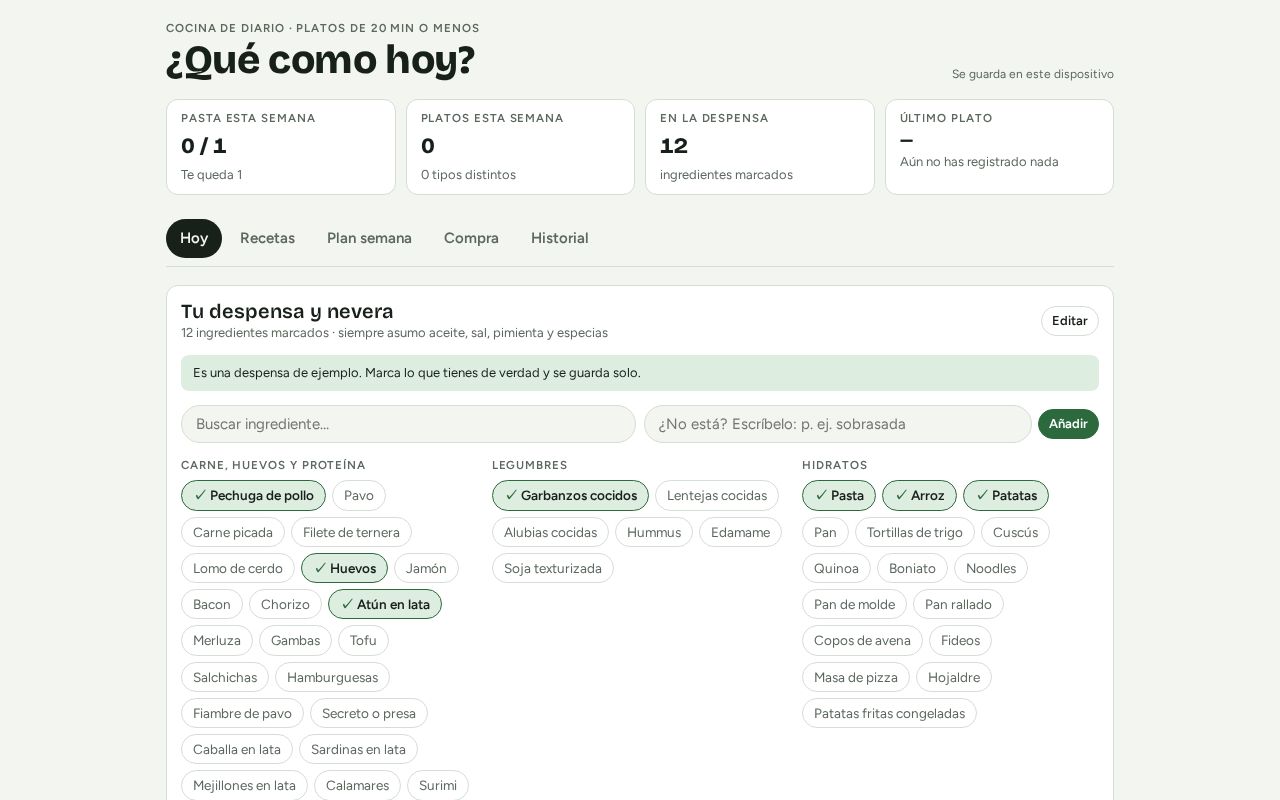Unmark the Arroz ingredient chip
1280x800 pixels.
coord(919,496)
